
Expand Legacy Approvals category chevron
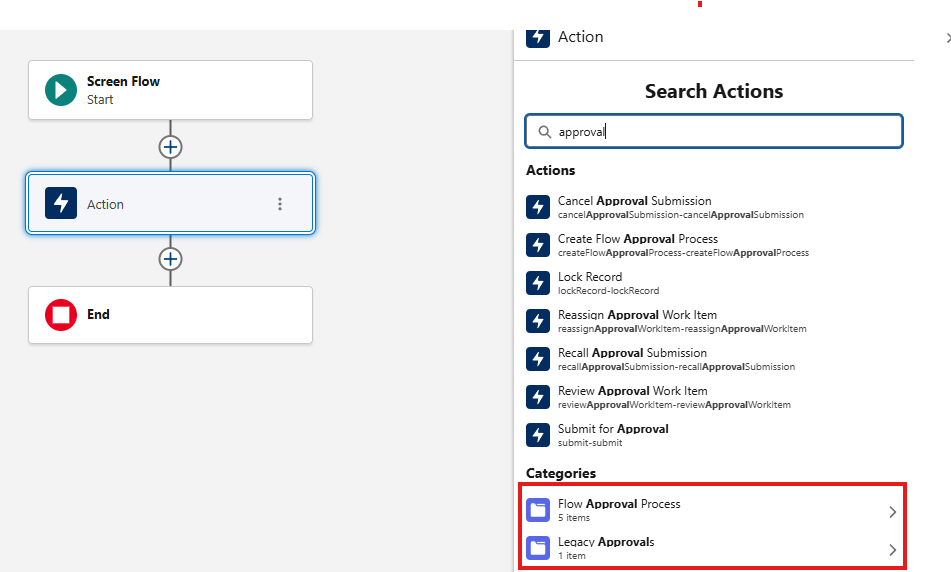892,550
